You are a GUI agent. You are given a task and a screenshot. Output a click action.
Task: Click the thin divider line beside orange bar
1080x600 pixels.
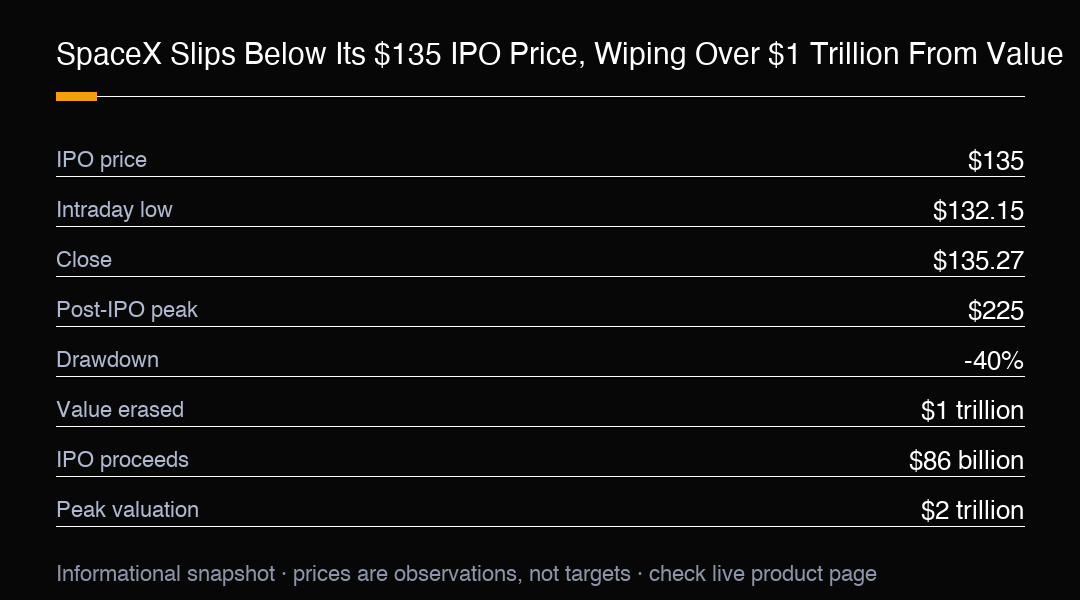pyautogui.click(x=561, y=96)
